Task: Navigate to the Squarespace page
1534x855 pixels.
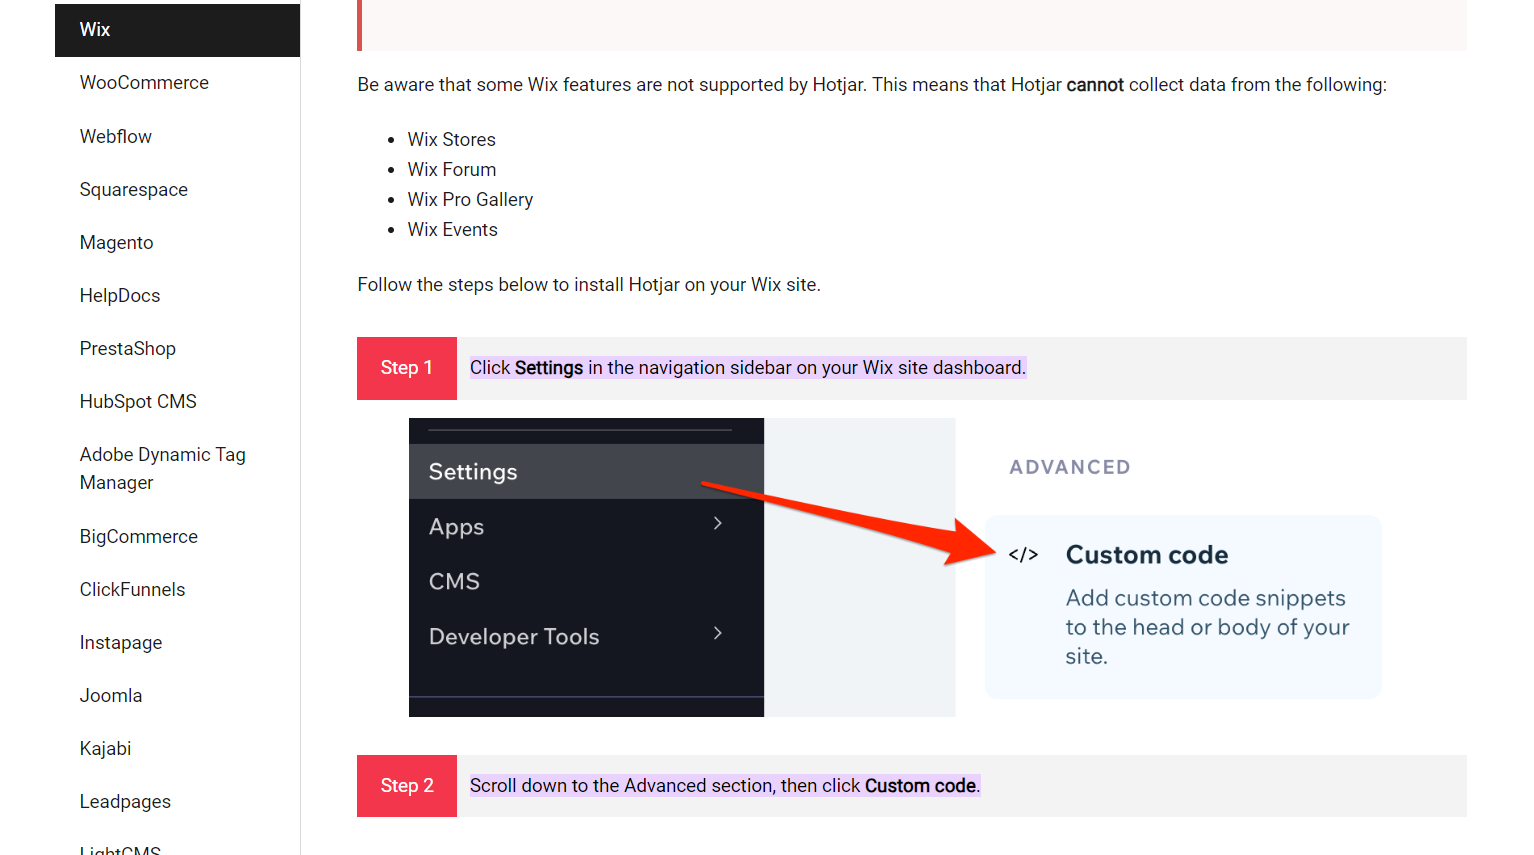Action: pyautogui.click(x=133, y=189)
